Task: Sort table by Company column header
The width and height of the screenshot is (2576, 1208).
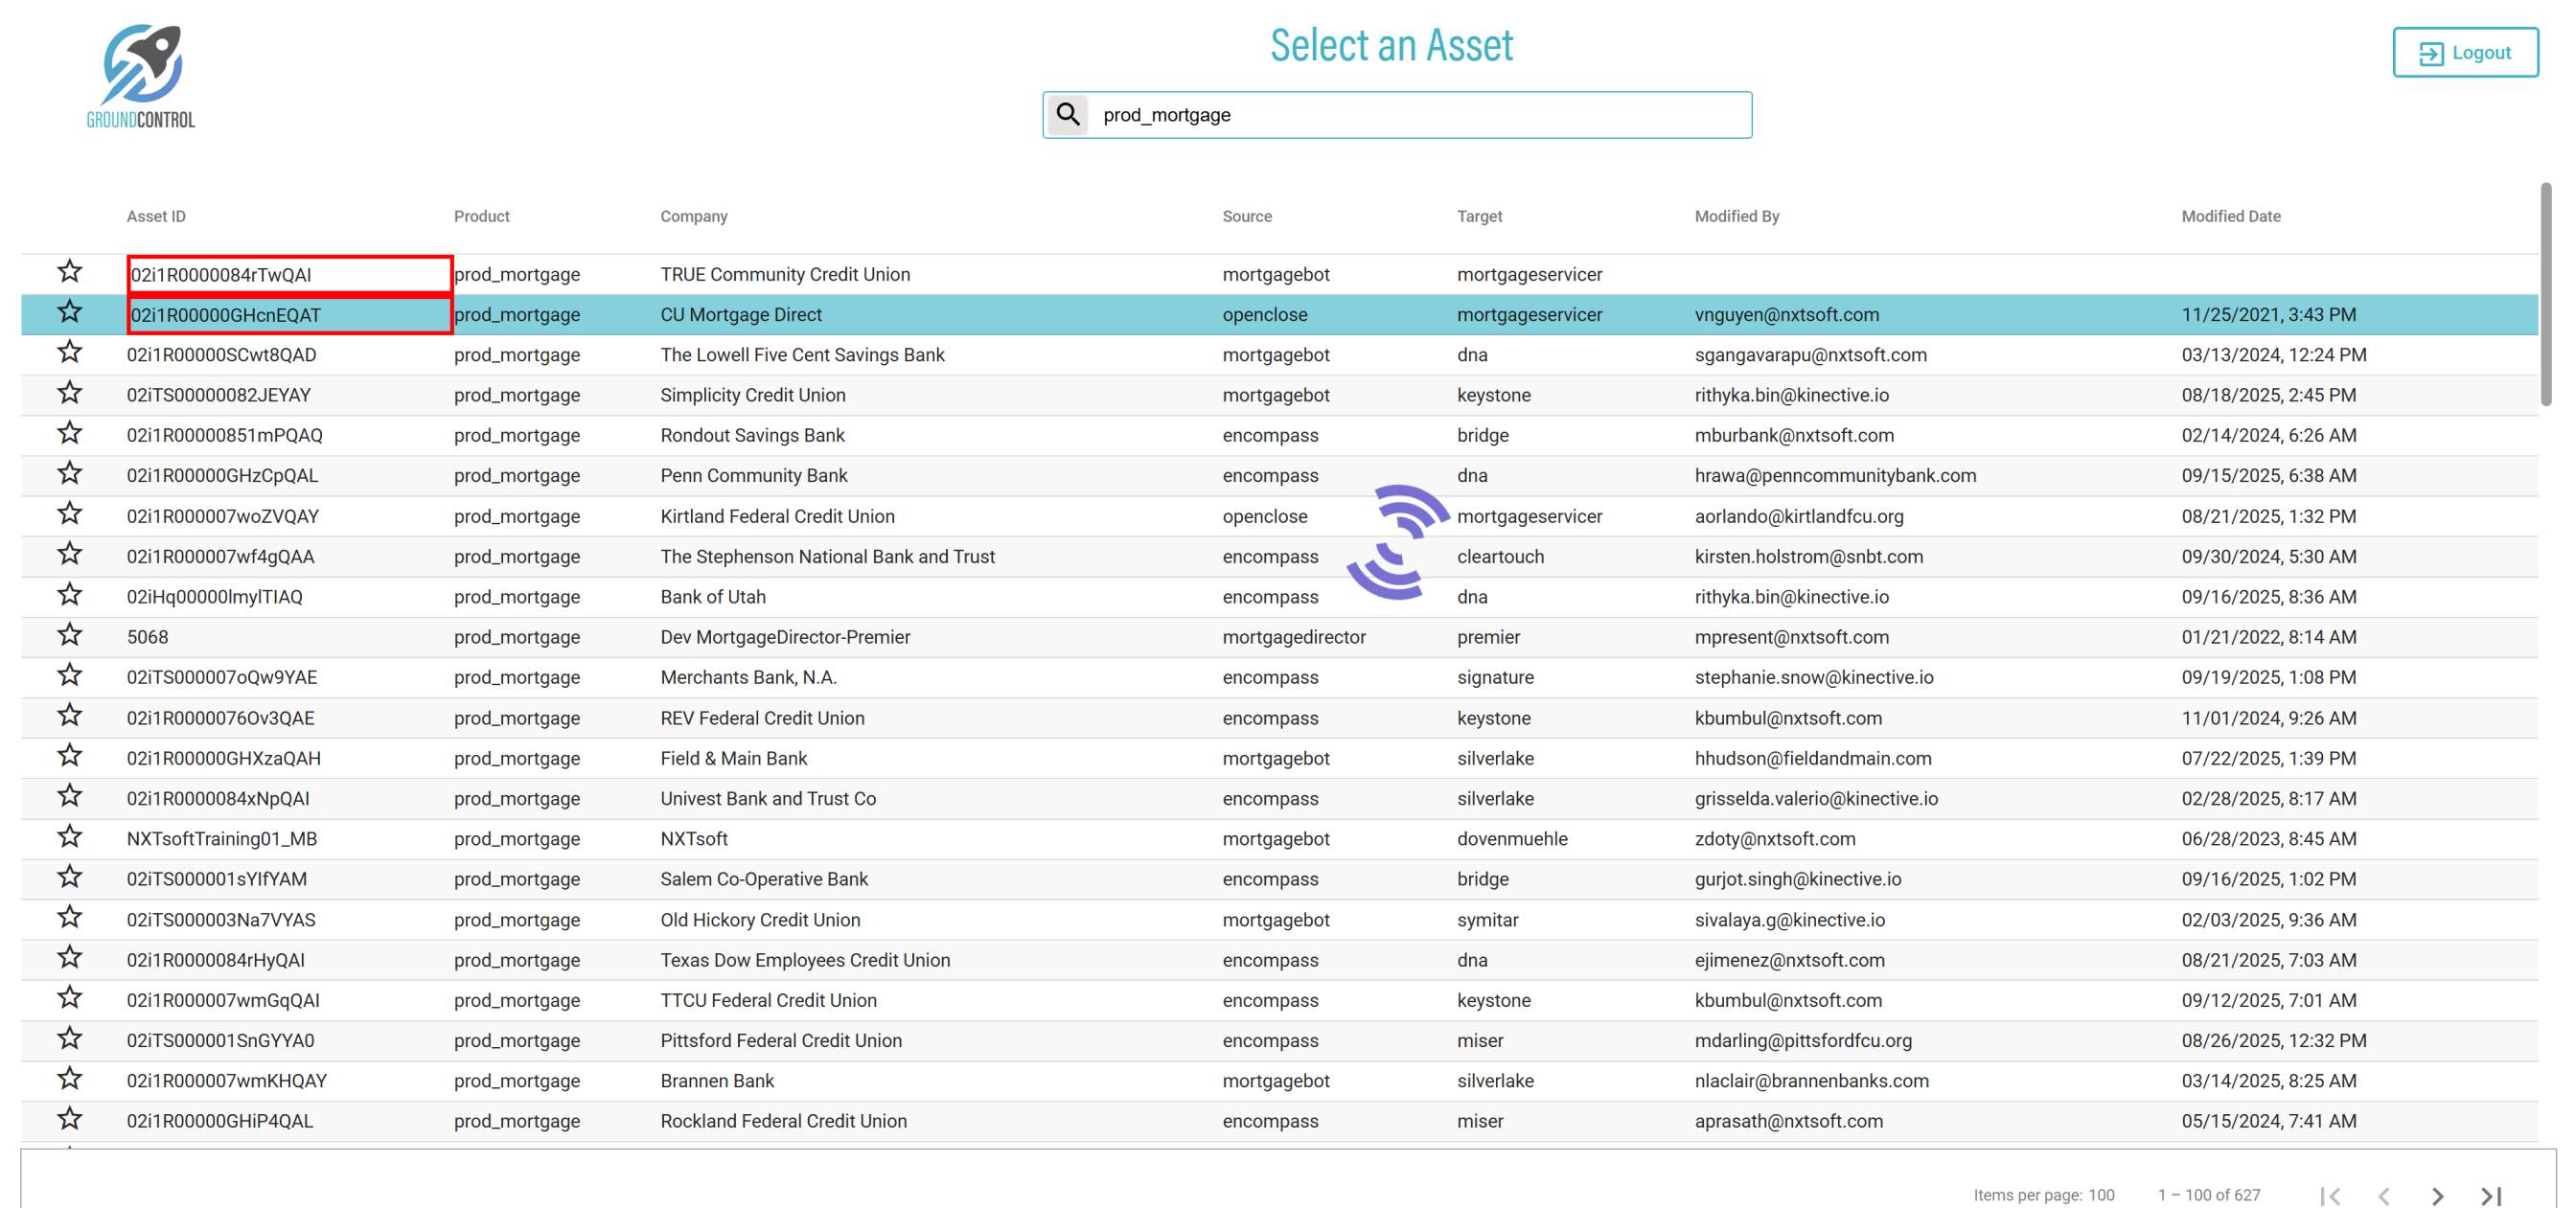Action: tap(693, 216)
